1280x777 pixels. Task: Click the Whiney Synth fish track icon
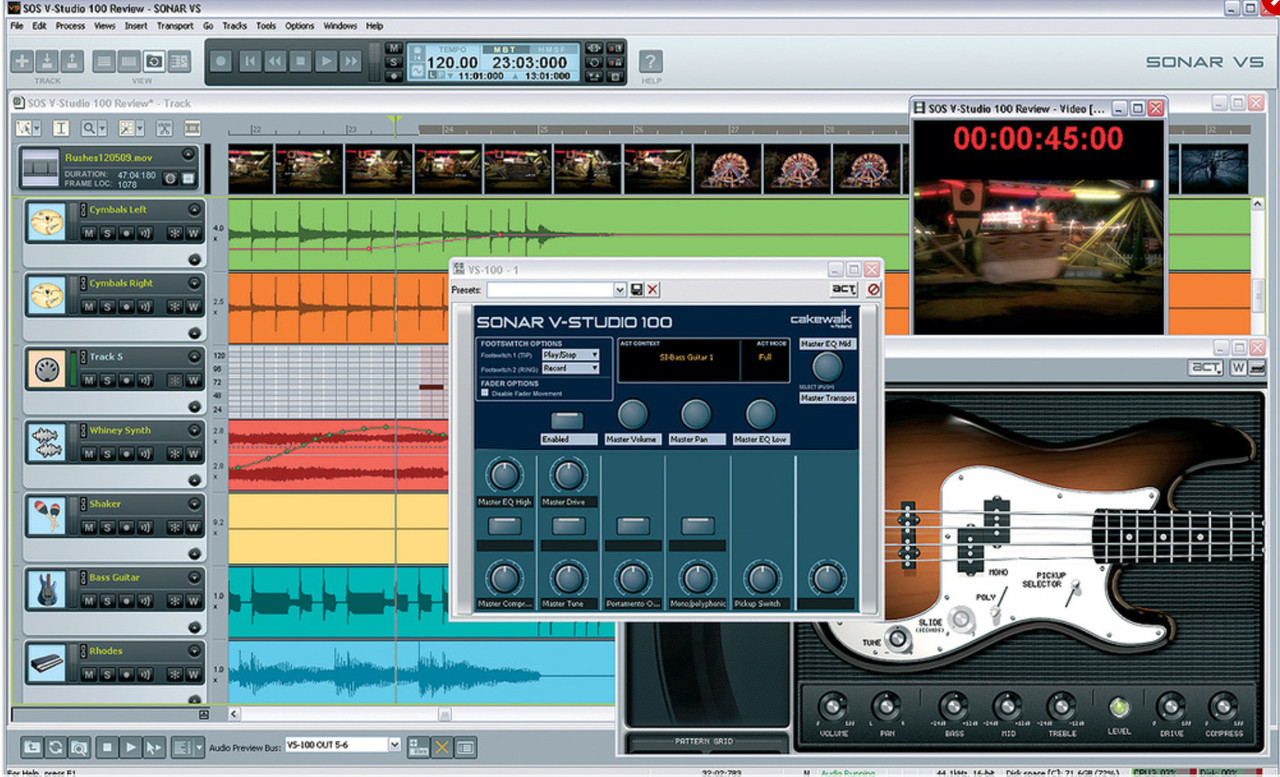(x=46, y=444)
